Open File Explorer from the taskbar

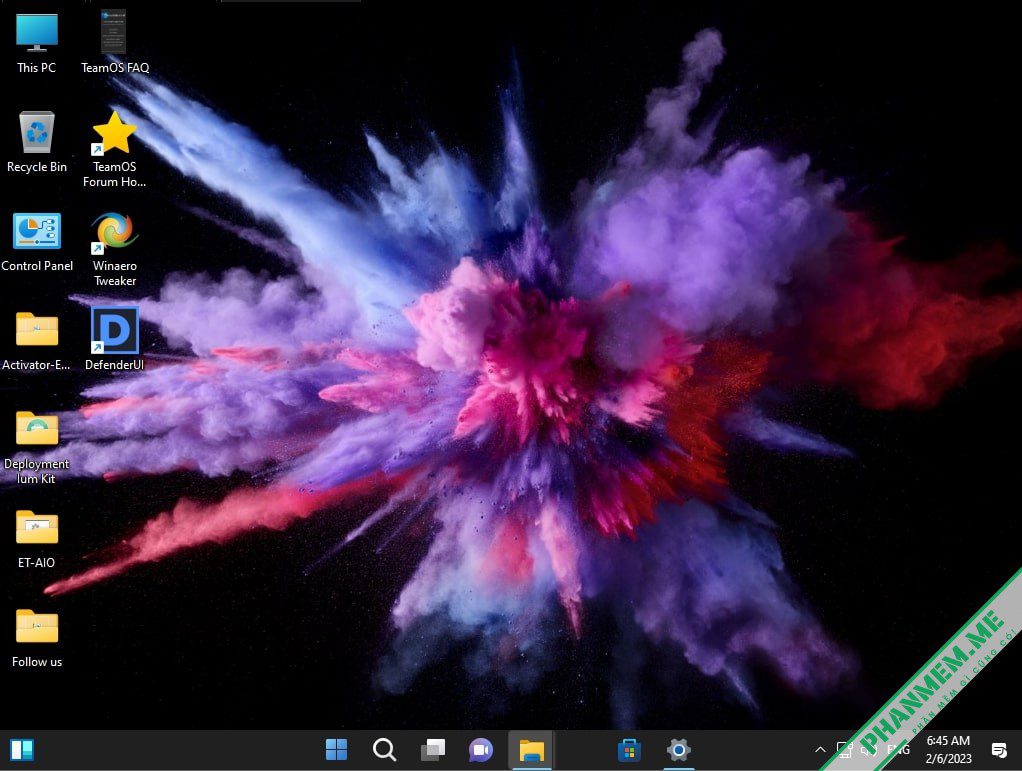tap(531, 750)
